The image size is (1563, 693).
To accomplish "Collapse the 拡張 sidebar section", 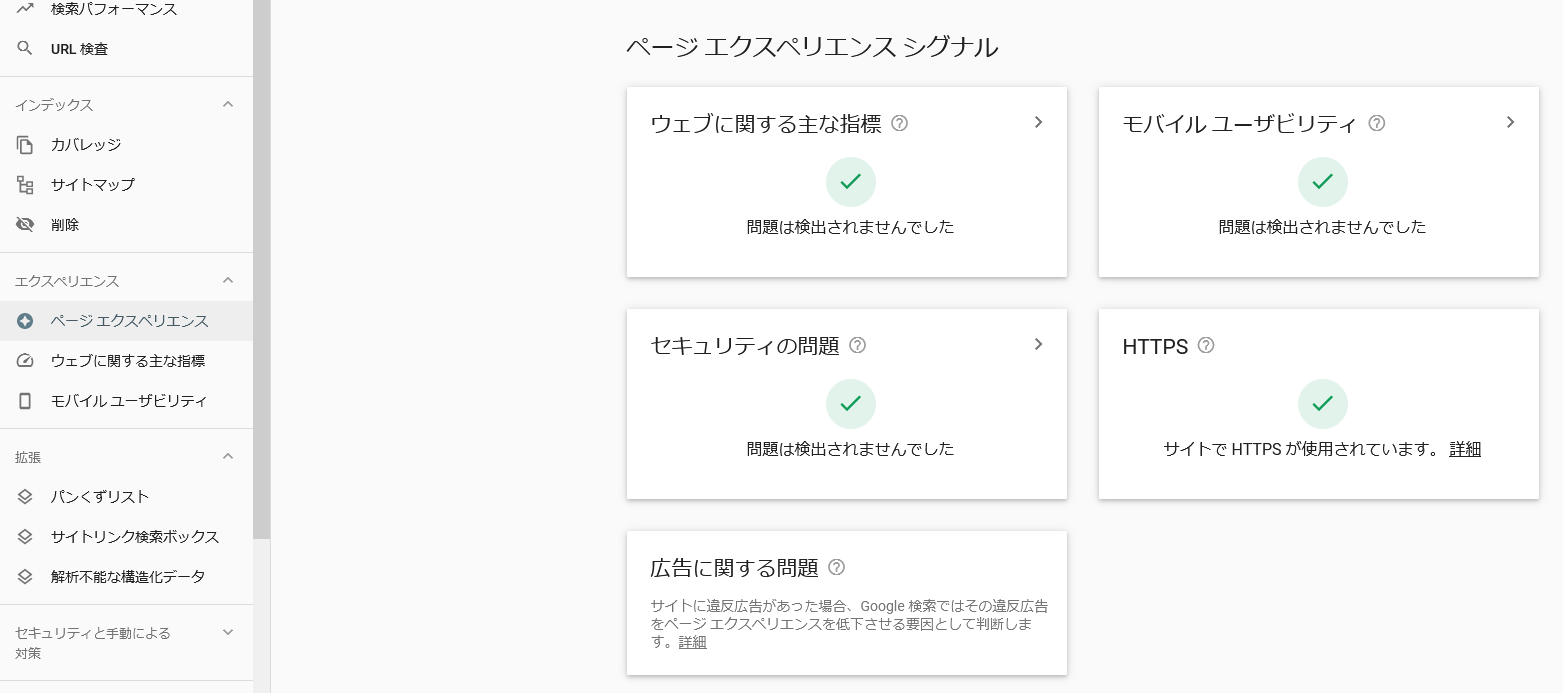I will (228, 456).
